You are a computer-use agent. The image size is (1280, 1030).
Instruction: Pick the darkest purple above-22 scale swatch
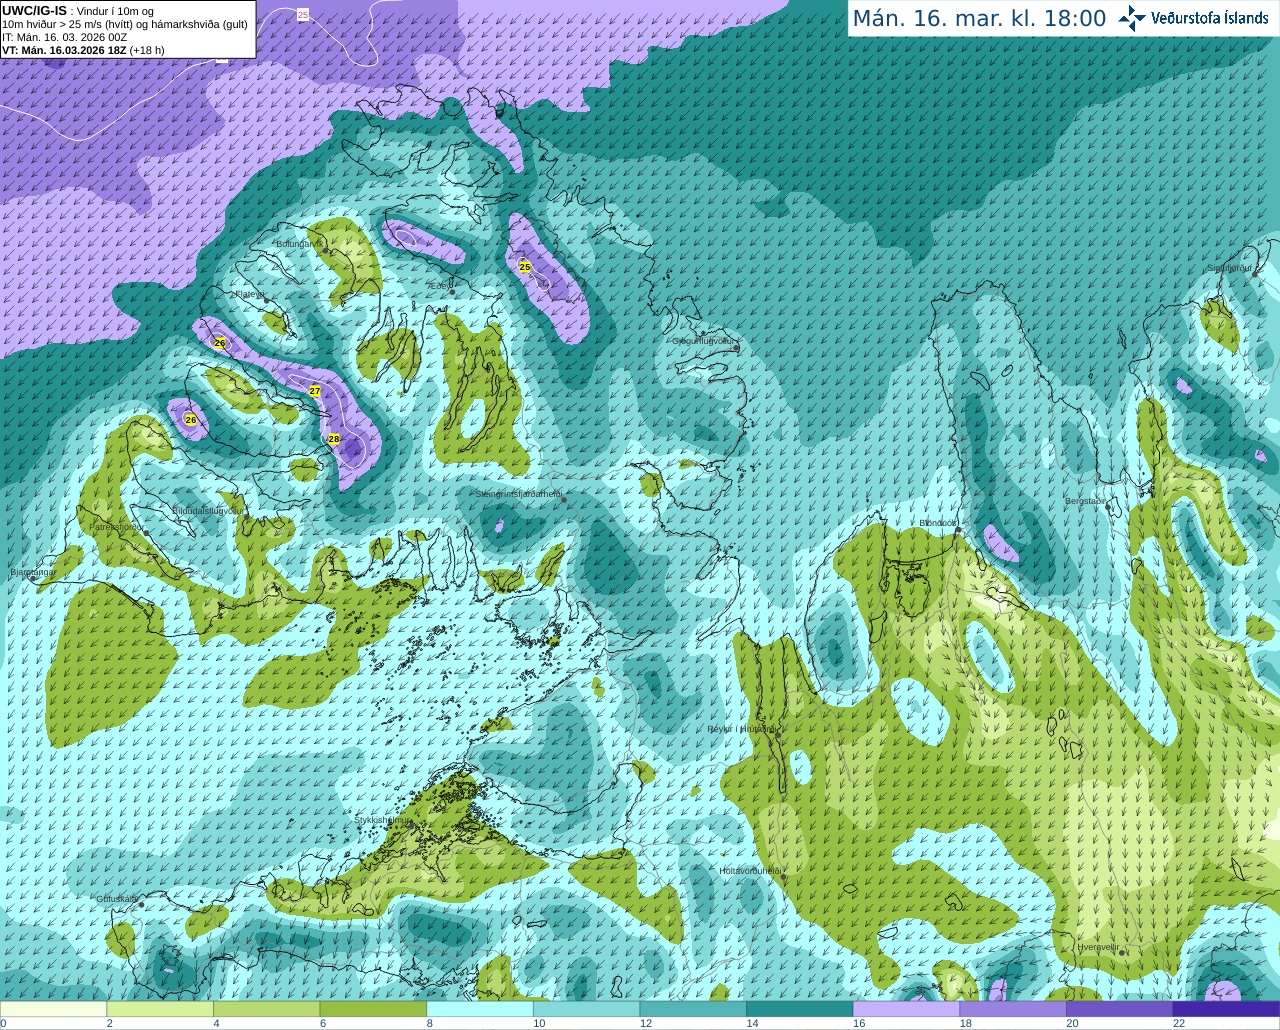[x=1226, y=1009]
